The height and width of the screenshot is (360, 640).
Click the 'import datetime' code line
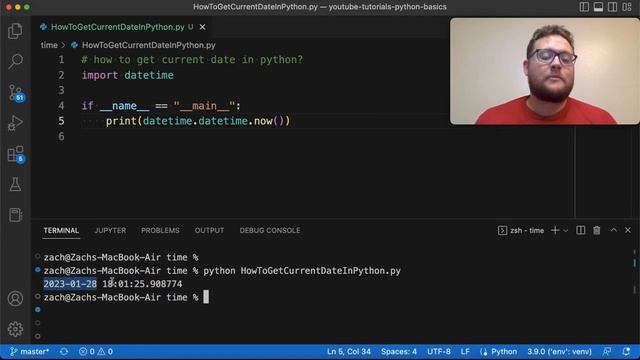click(127, 75)
